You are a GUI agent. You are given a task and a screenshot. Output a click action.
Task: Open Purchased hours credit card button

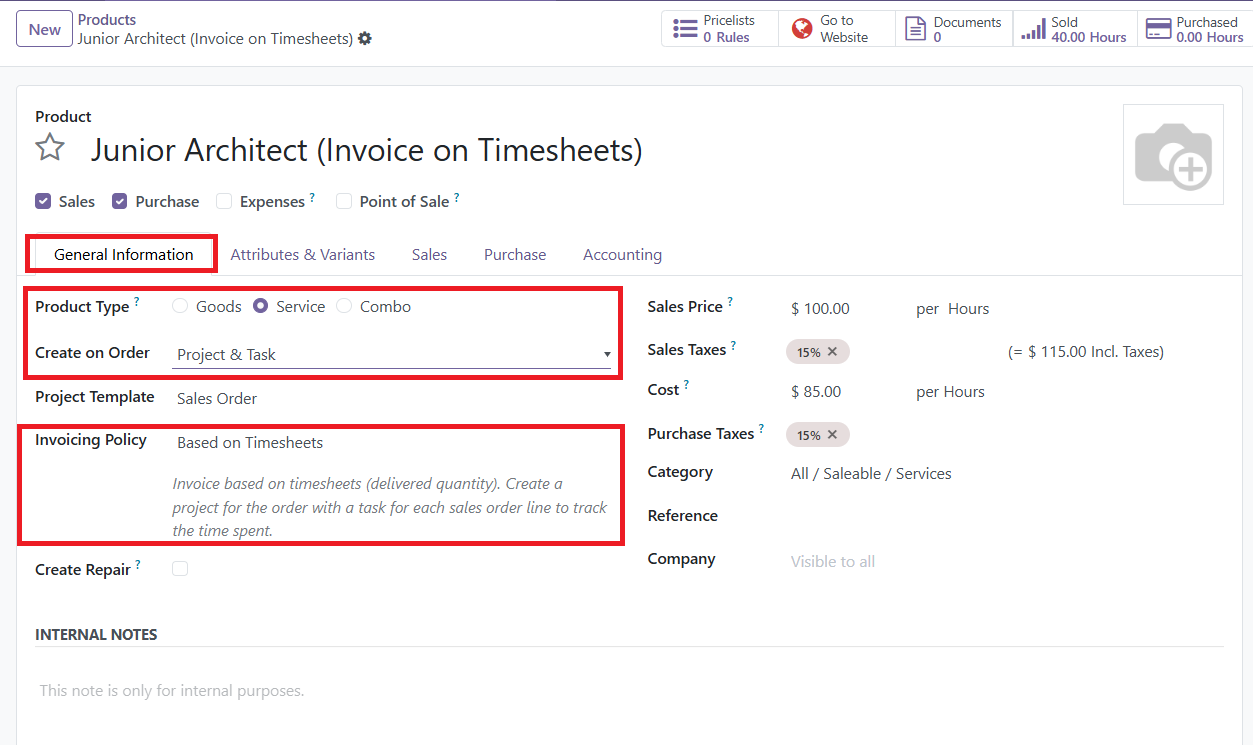(1195, 29)
